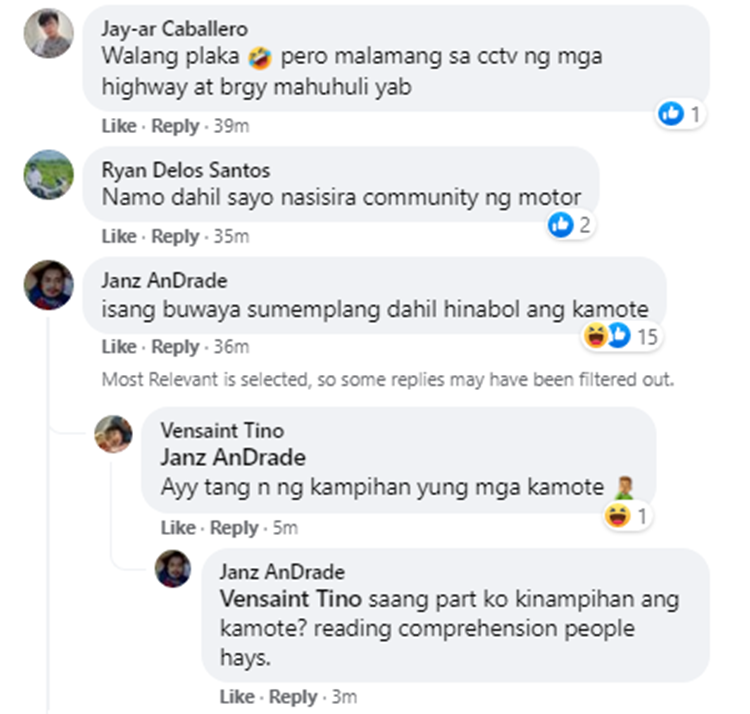
Task: Open Janz AnDrade's avatar in nested reply
Action: coord(173,569)
